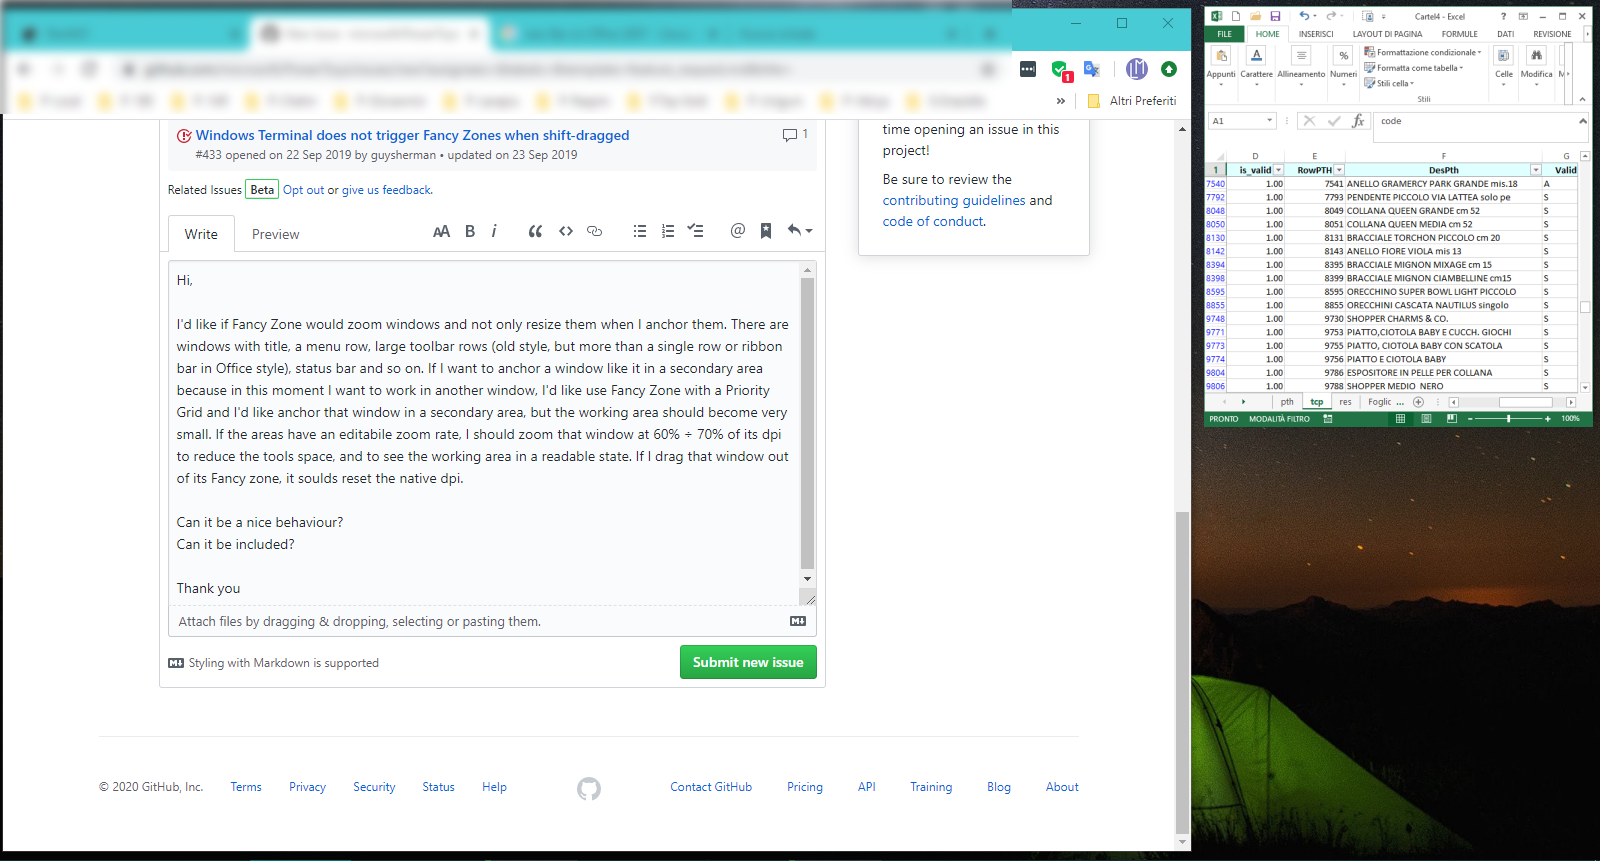Switch to the Preview tab
Image resolution: width=1600 pixels, height=861 pixels.
tap(275, 234)
